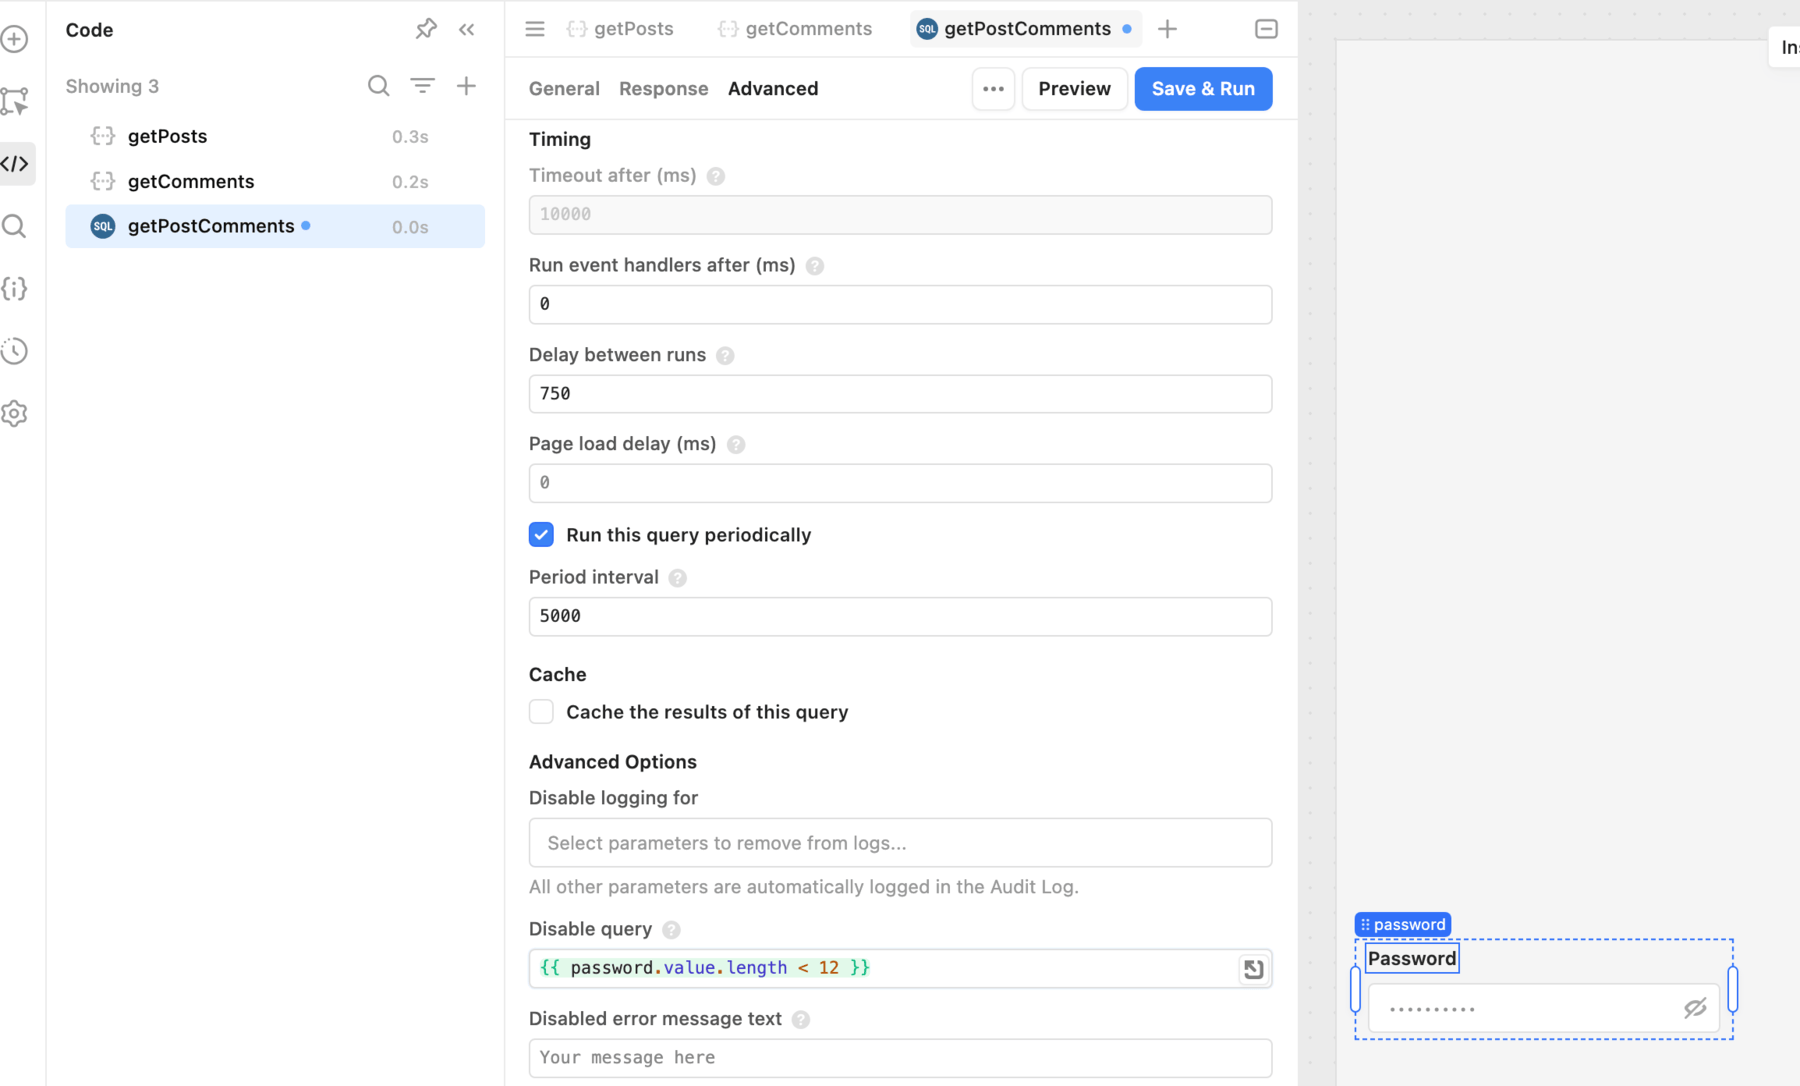Show help for Period interval
1800x1086 pixels.
677,578
